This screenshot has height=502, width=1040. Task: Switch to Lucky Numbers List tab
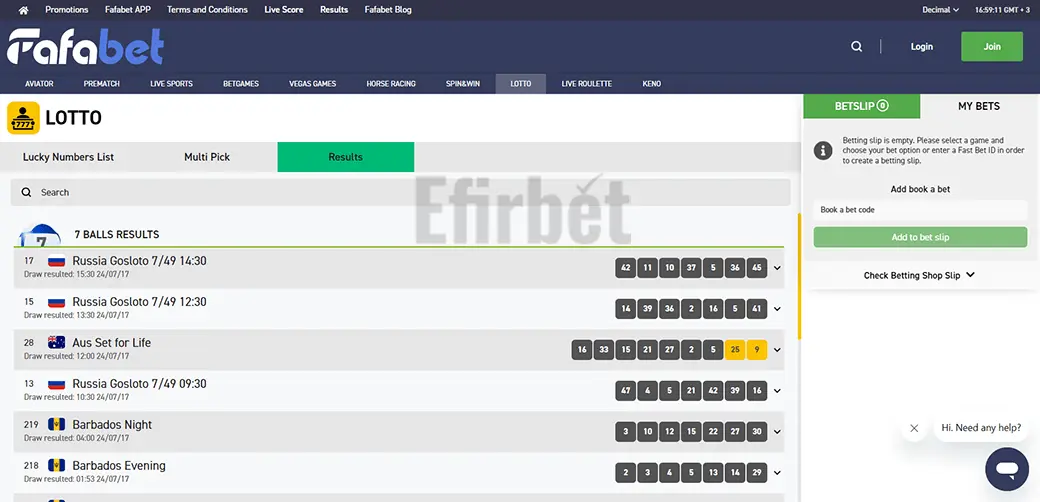coord(68,157)
